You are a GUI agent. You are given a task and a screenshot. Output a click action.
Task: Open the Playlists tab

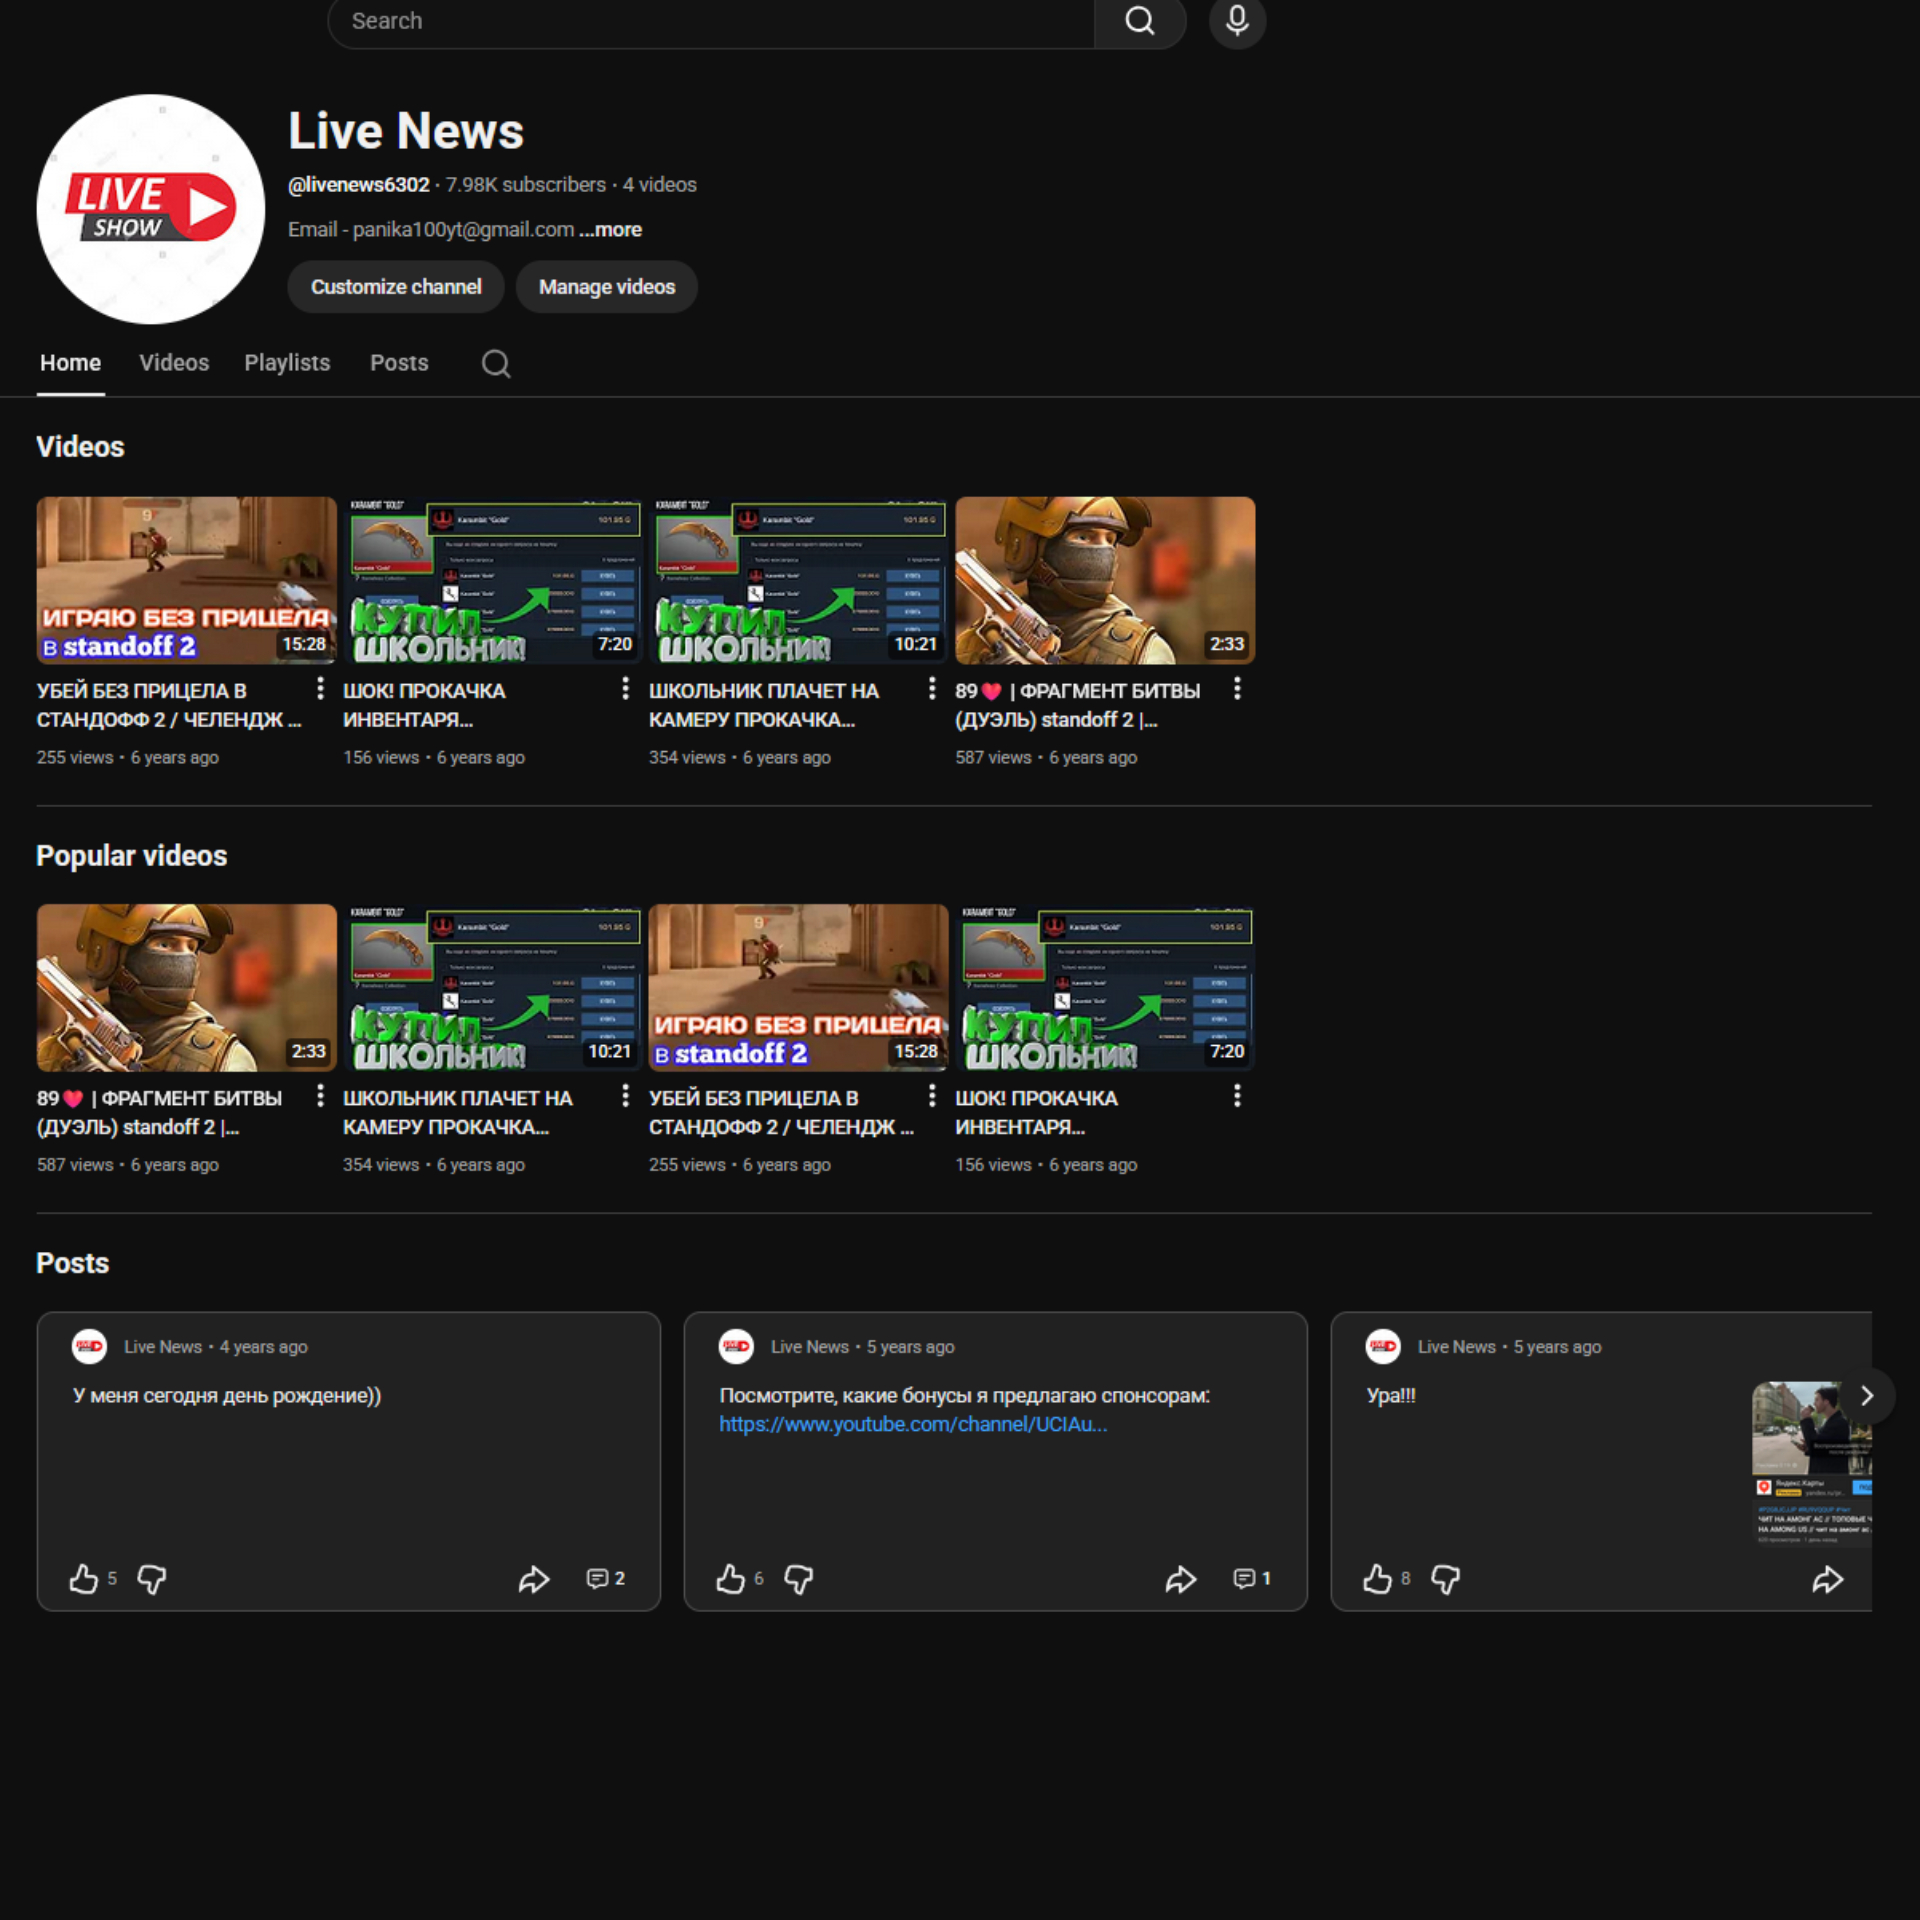(287, 363)
